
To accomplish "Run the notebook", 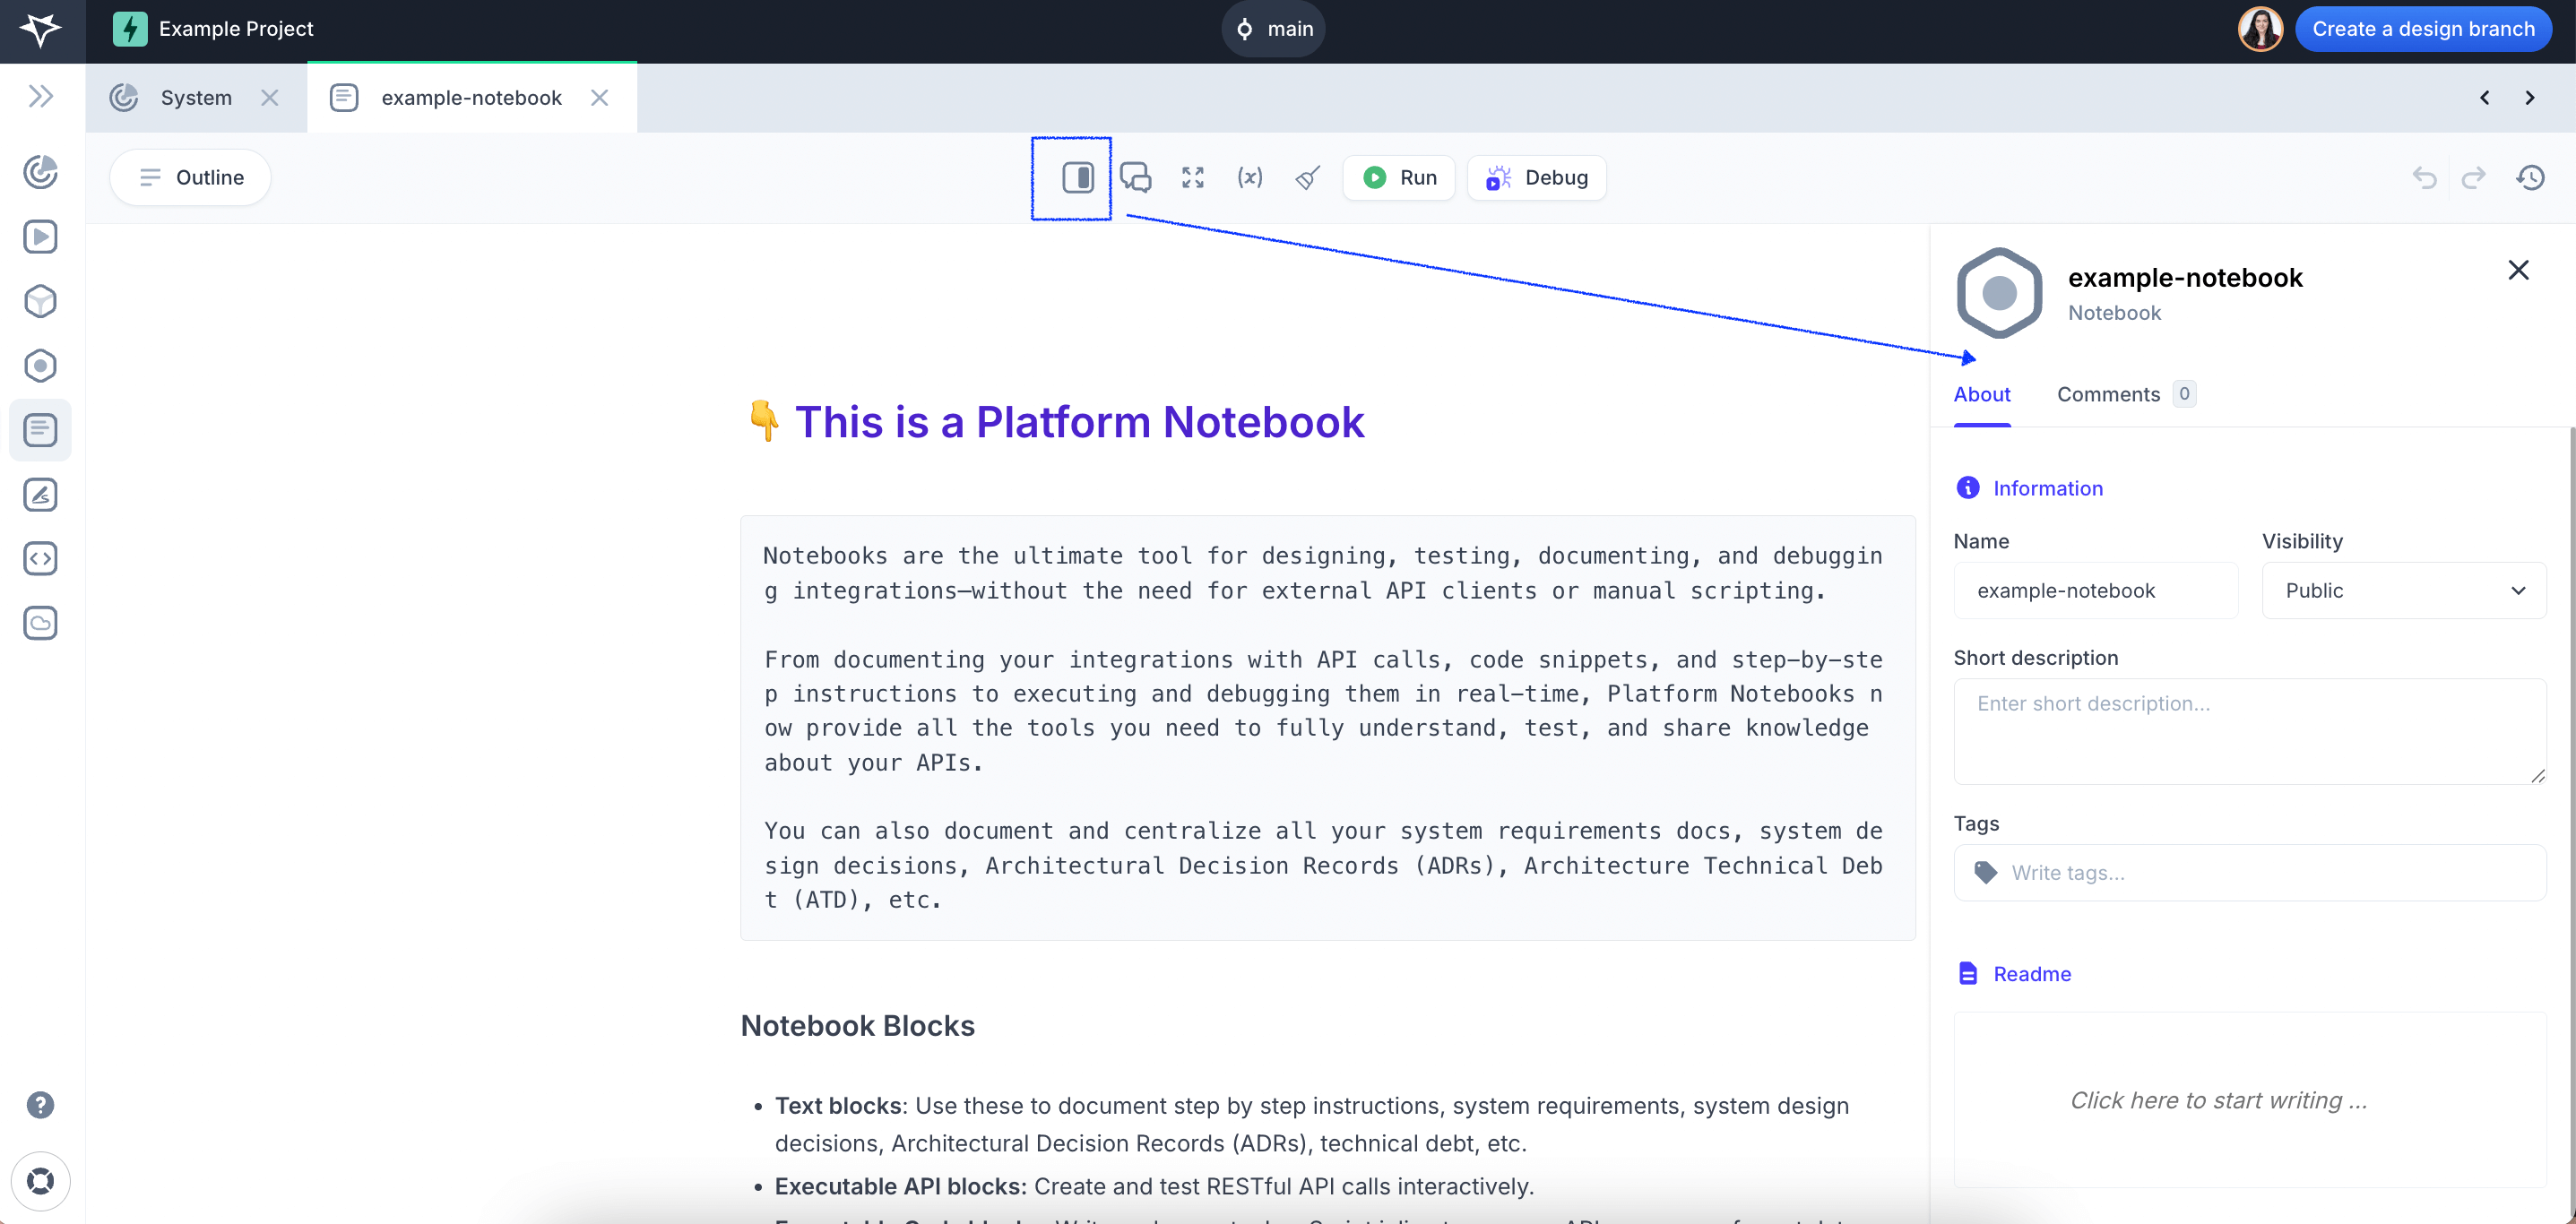I will (1398, 178).
